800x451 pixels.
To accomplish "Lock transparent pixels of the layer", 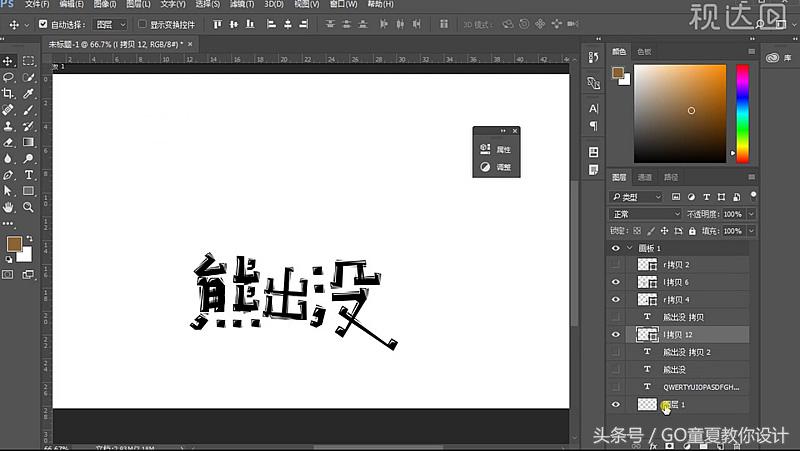I will coord(637,231).
